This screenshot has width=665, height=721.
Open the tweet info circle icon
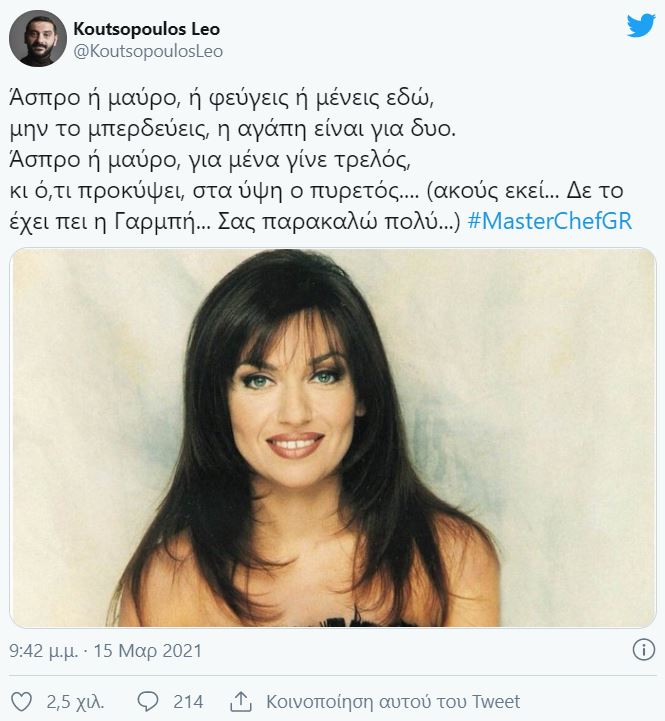[643, 650]
